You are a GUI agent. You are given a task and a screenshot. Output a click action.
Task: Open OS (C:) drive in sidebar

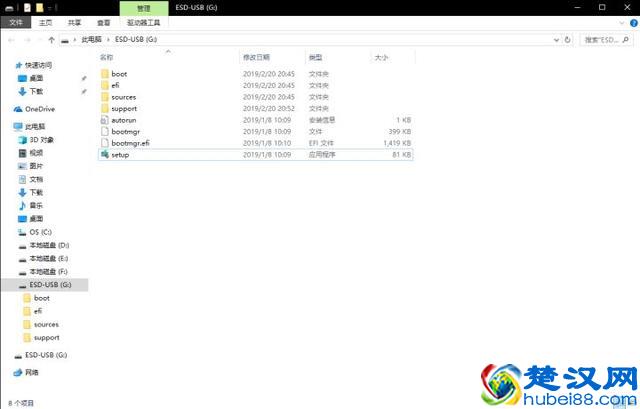click(x=41, y=231)
